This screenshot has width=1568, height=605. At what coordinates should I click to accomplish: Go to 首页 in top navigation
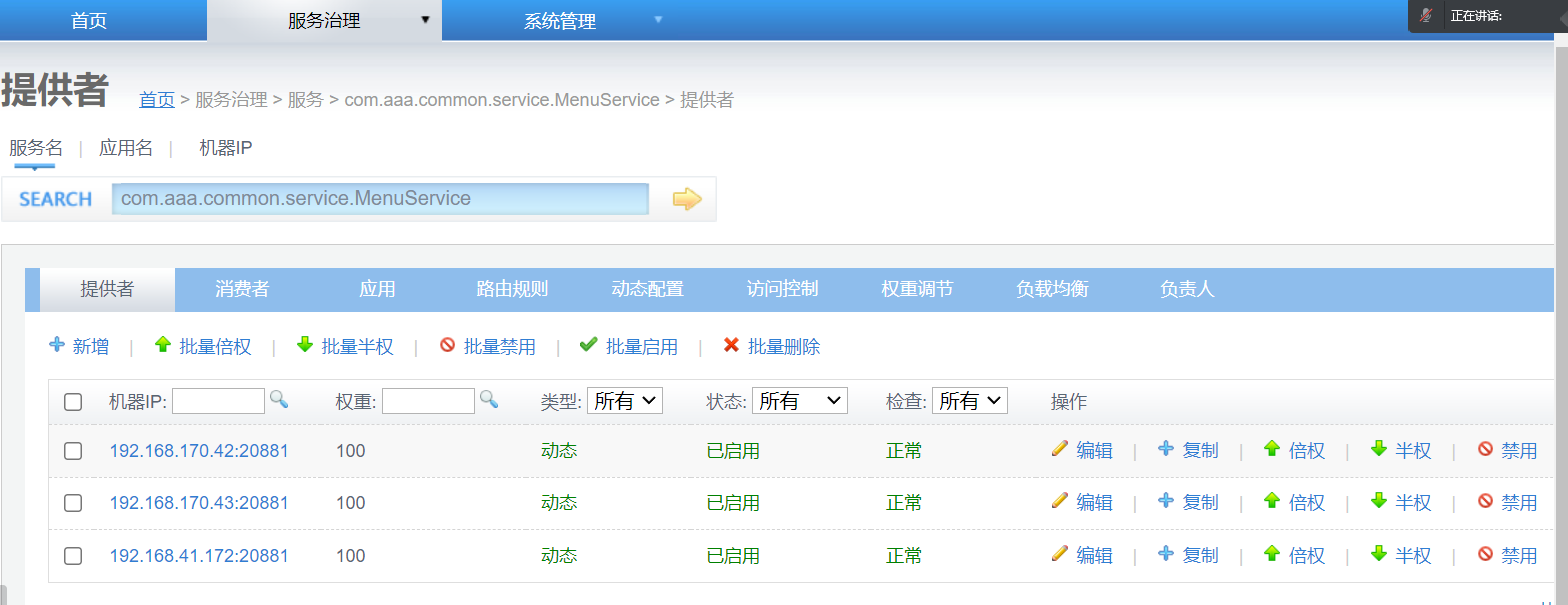pyautogui.click(x=89, y=20)
